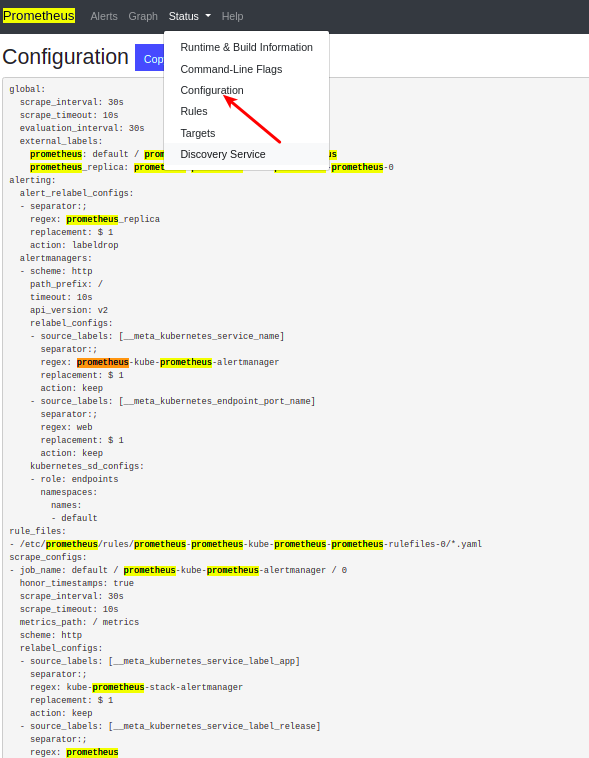The width and height of the screenshot is (589, 758).
Task: Click the Prometheus brand logo link
Action: coord(39,16)
